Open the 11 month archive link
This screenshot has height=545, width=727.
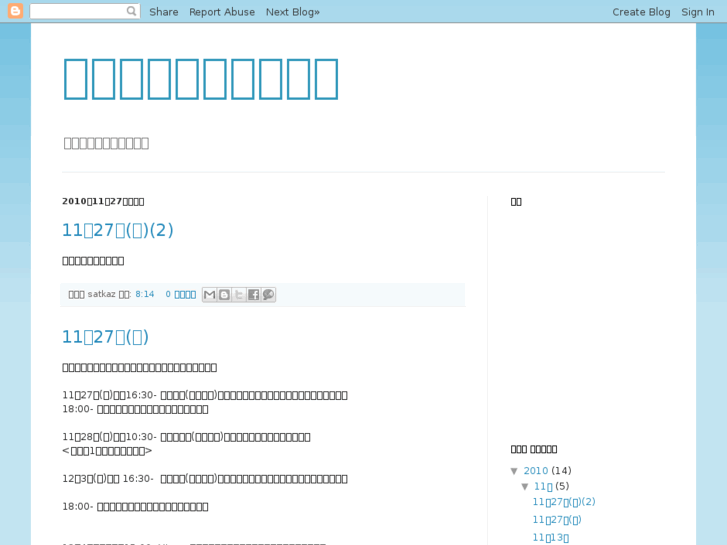coord(543,486)
